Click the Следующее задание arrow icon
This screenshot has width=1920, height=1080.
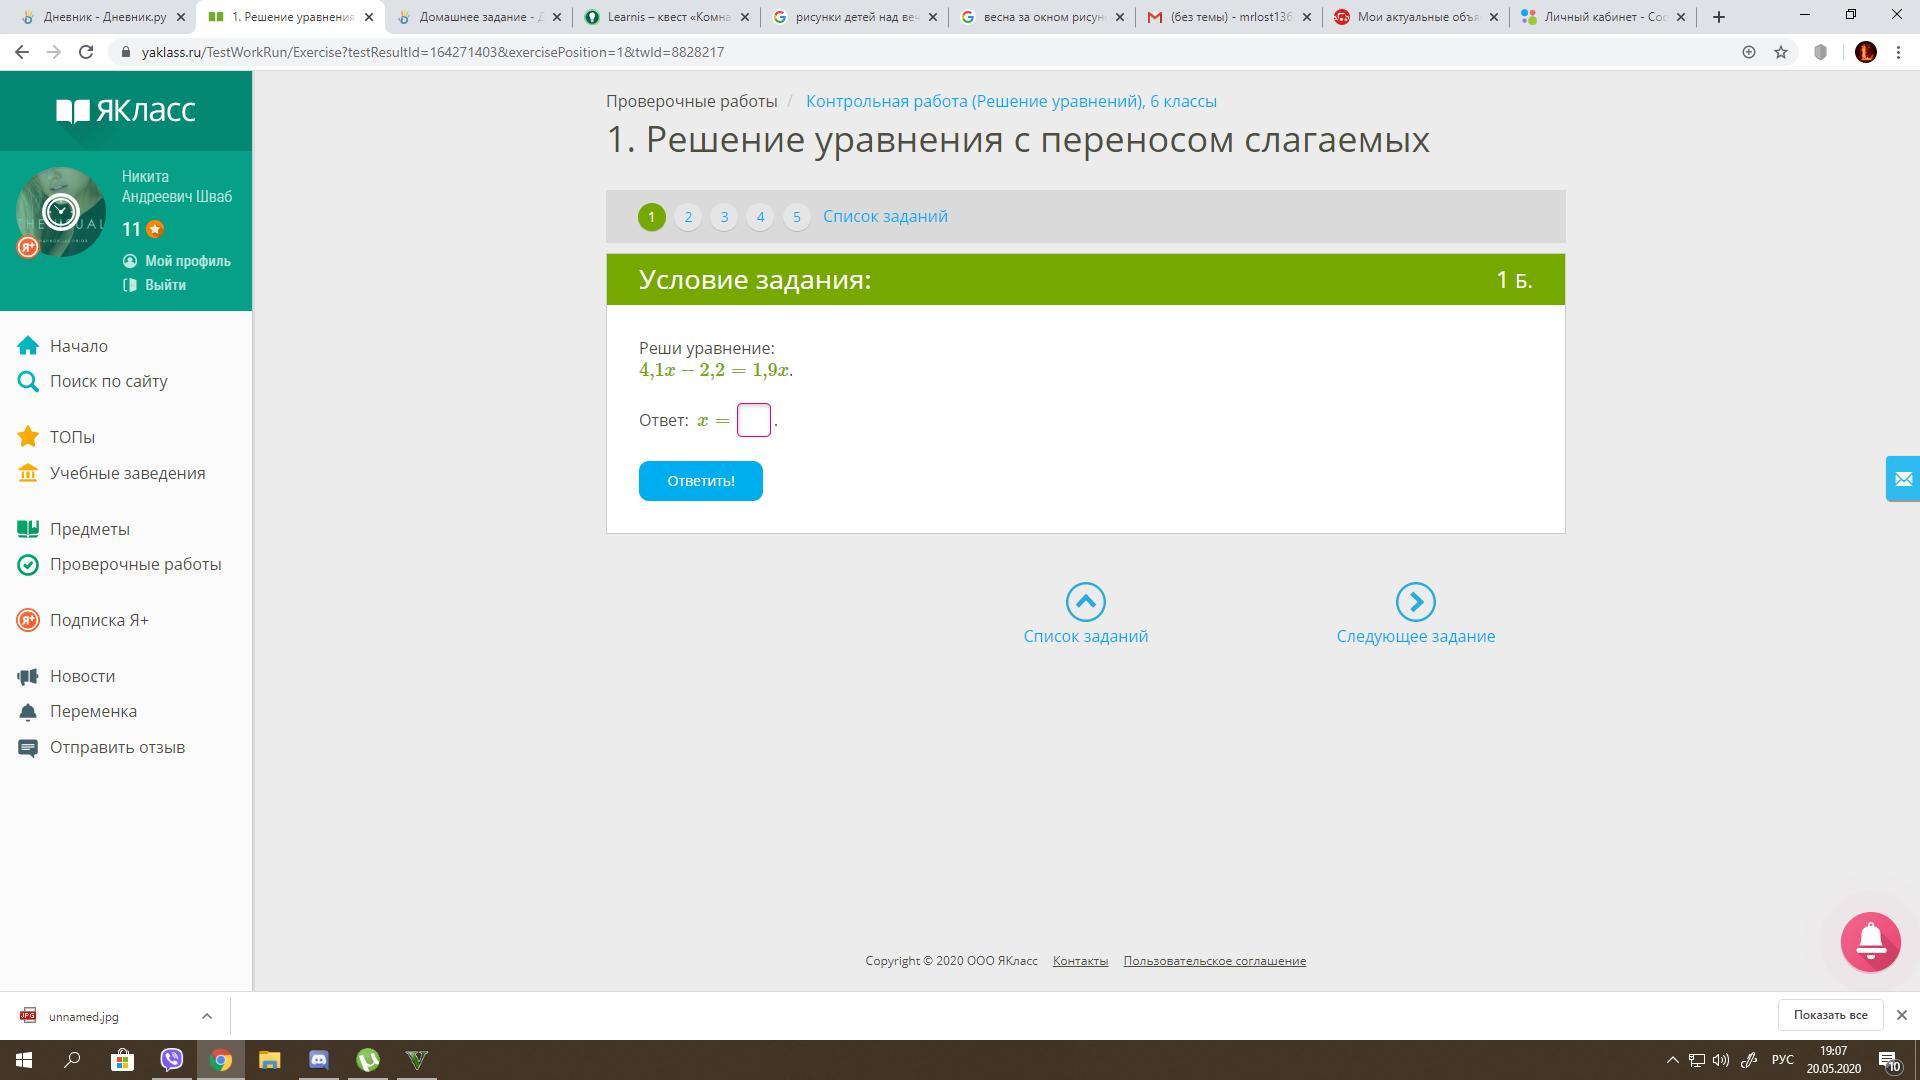click(1415, 602)
